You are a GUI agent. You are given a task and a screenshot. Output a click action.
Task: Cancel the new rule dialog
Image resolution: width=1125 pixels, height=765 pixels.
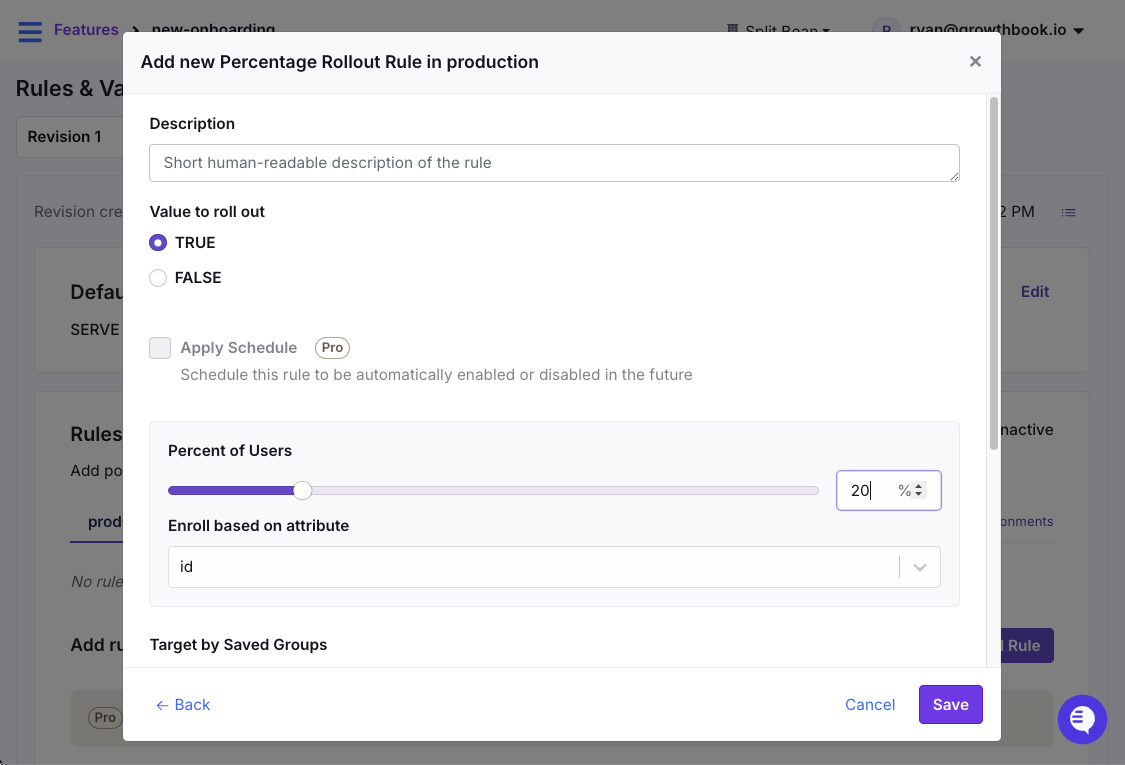tap(869, 704)
